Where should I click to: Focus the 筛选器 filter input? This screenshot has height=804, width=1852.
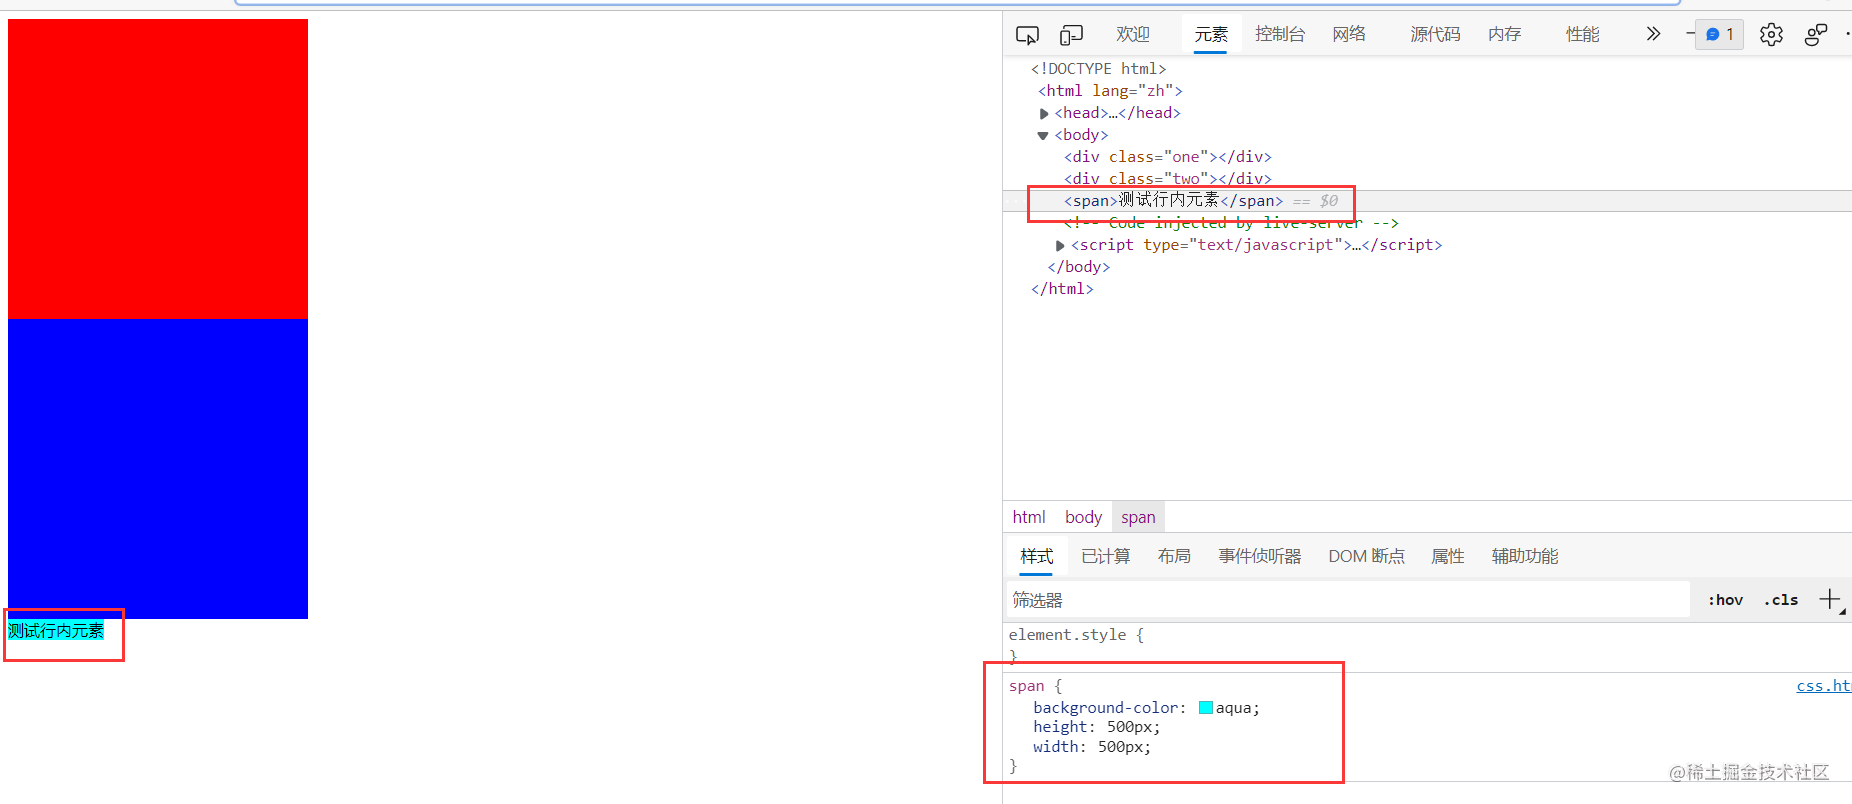[x=1348, y=600]
